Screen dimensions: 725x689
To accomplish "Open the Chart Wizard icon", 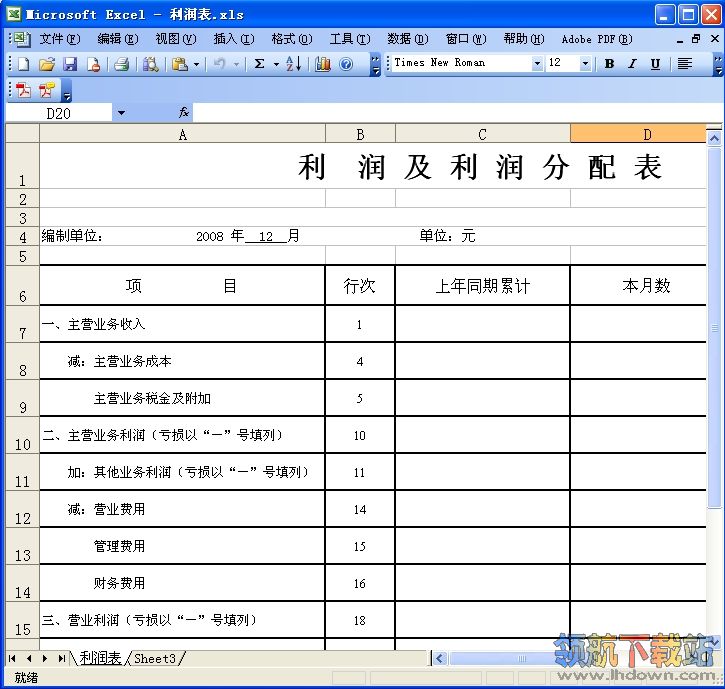I will point(323,64).
